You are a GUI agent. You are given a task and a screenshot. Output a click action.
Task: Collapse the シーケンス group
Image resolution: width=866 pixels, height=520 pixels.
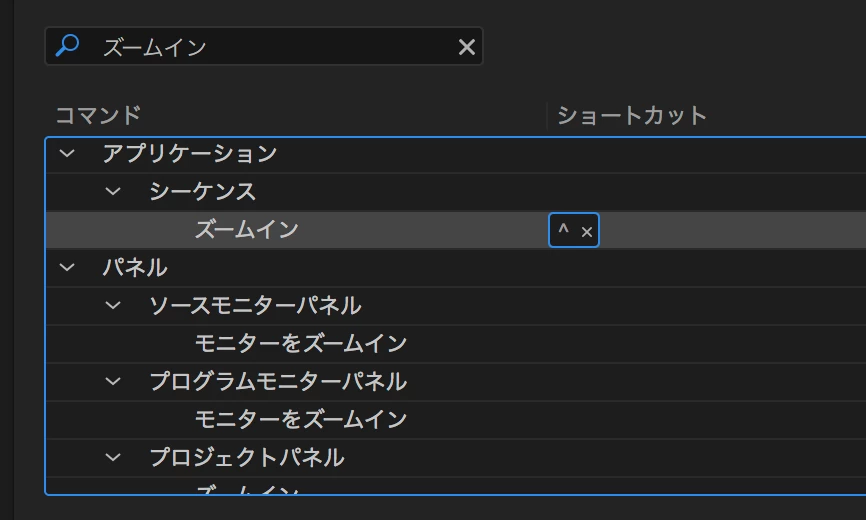coord(113,192)
